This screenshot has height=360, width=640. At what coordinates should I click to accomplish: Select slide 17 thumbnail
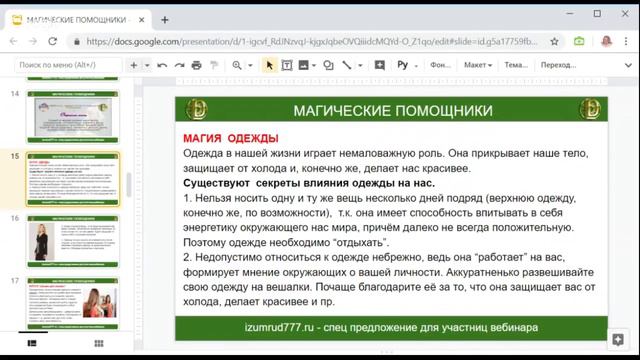73,303
